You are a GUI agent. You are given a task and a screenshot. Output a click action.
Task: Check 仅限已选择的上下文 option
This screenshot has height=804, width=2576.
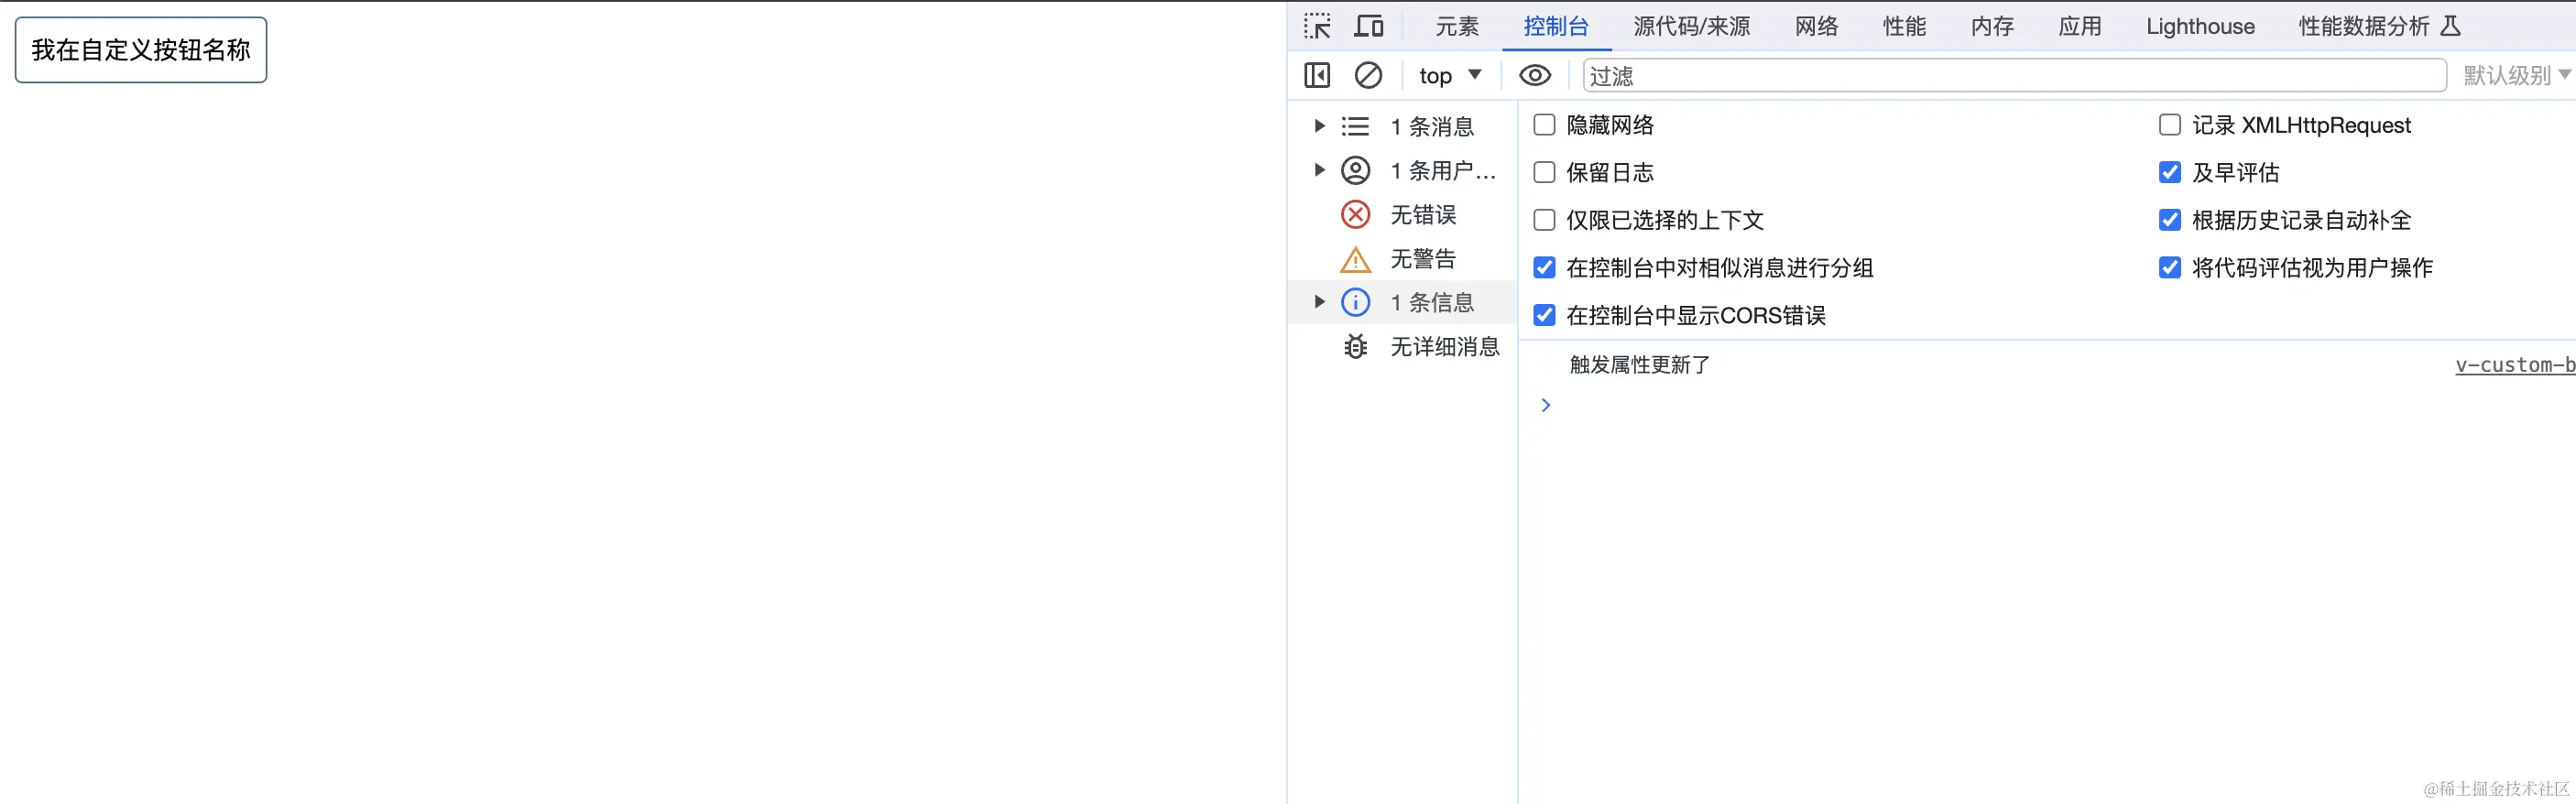[1544, 220]
